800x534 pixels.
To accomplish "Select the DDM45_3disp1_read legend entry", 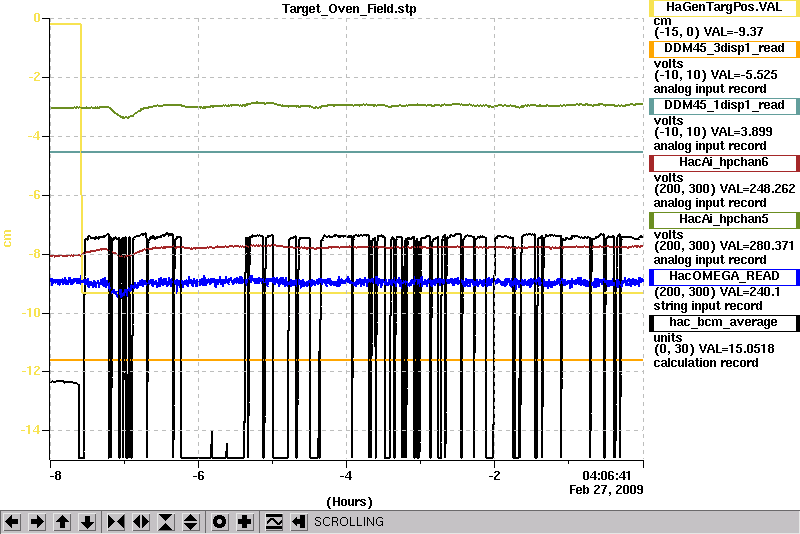I will pyautogui.click(x=724, y=48).
